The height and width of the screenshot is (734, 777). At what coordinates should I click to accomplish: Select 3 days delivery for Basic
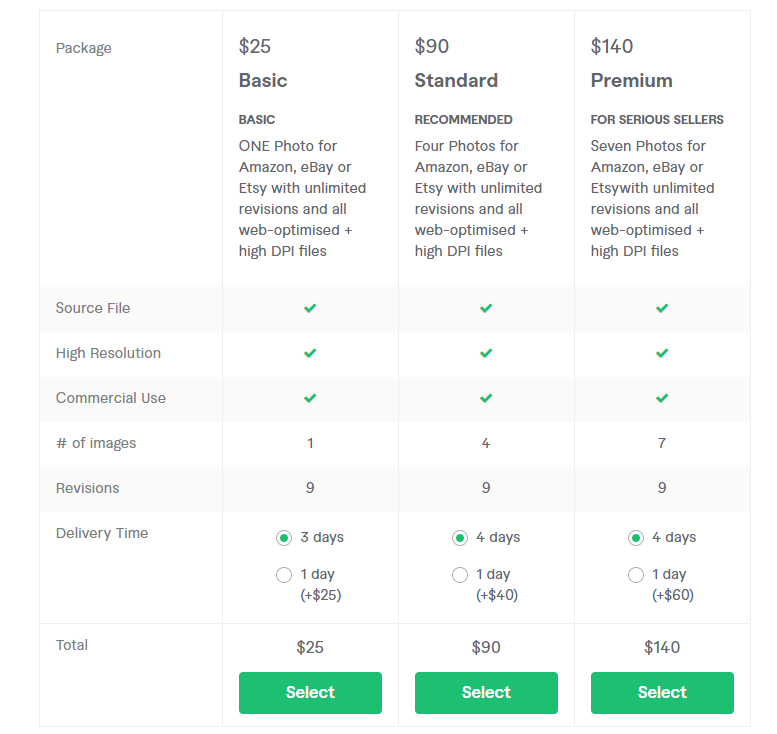click(284, 538)
